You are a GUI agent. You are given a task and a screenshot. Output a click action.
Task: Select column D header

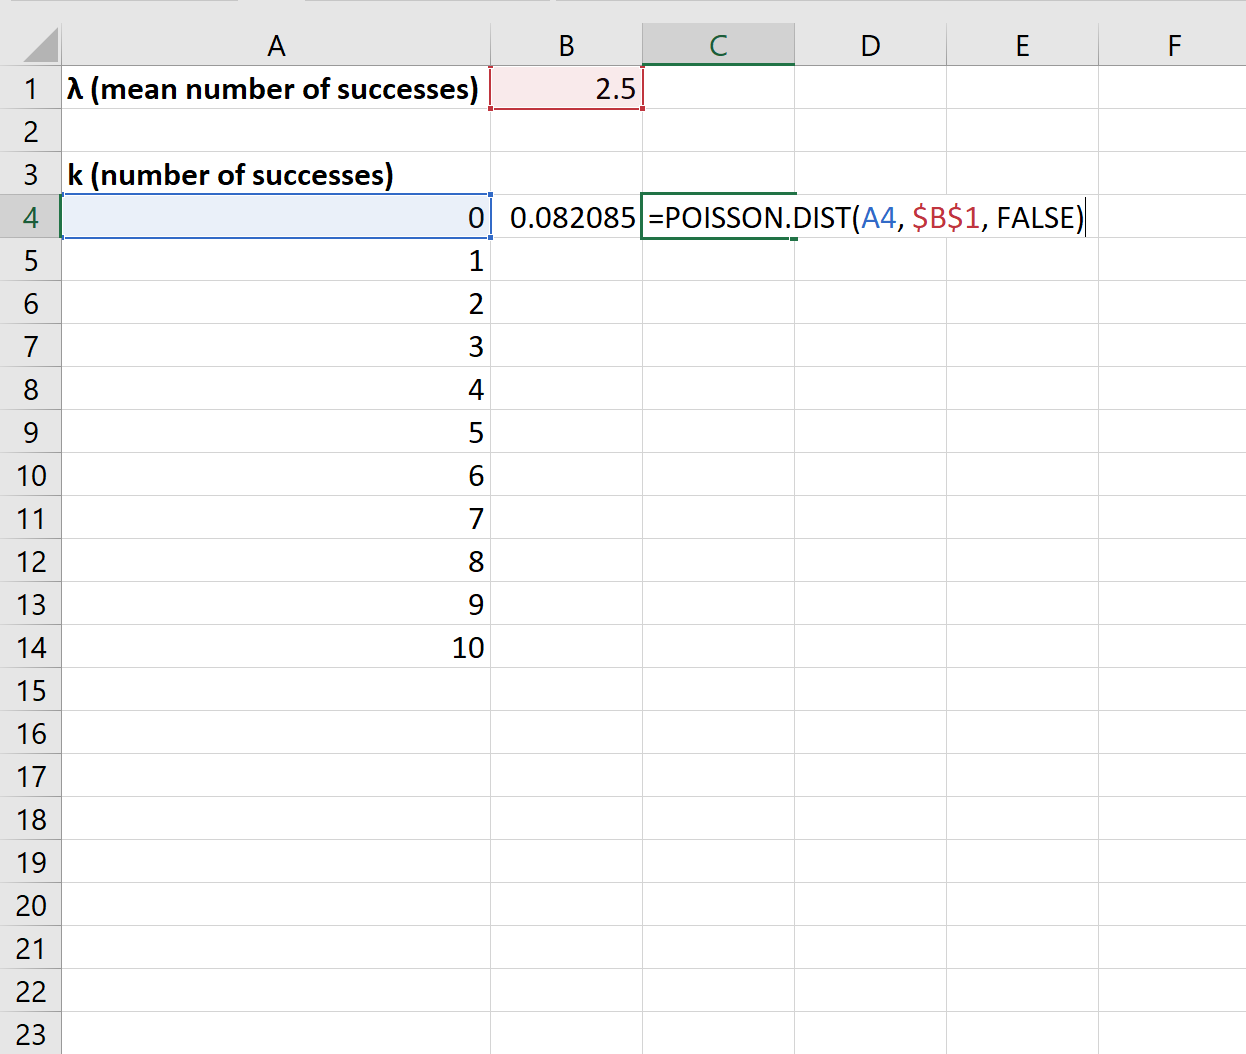click(870, 45)
